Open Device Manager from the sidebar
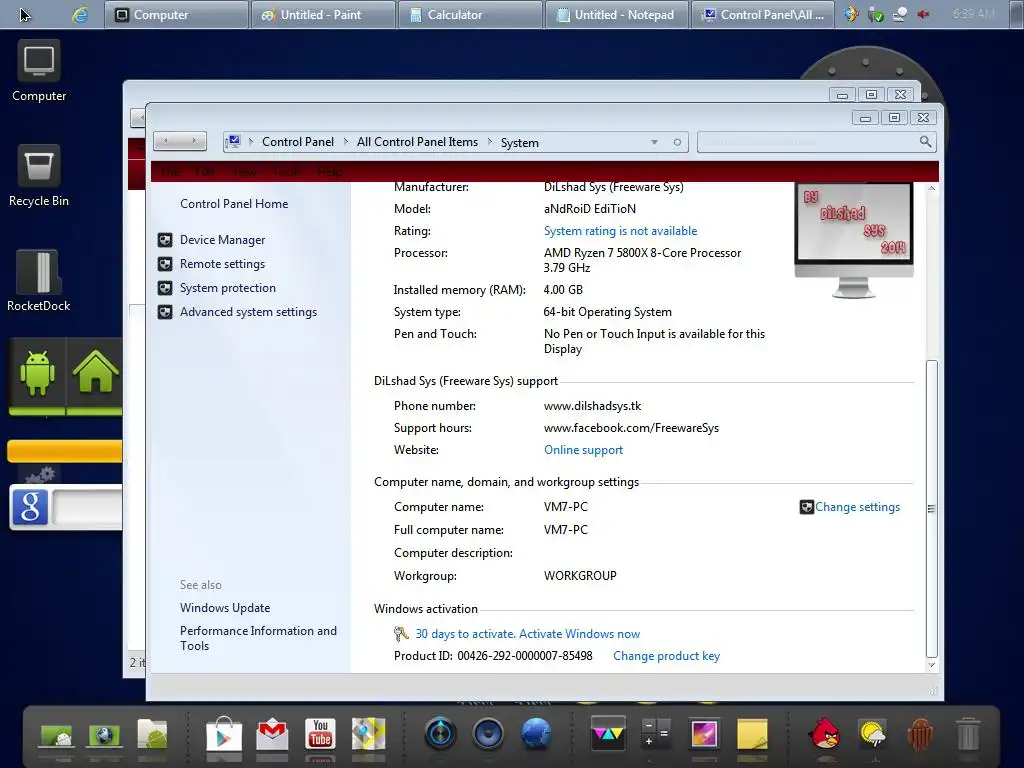The height and width of the screenshot is (768, 1024). 222,240
